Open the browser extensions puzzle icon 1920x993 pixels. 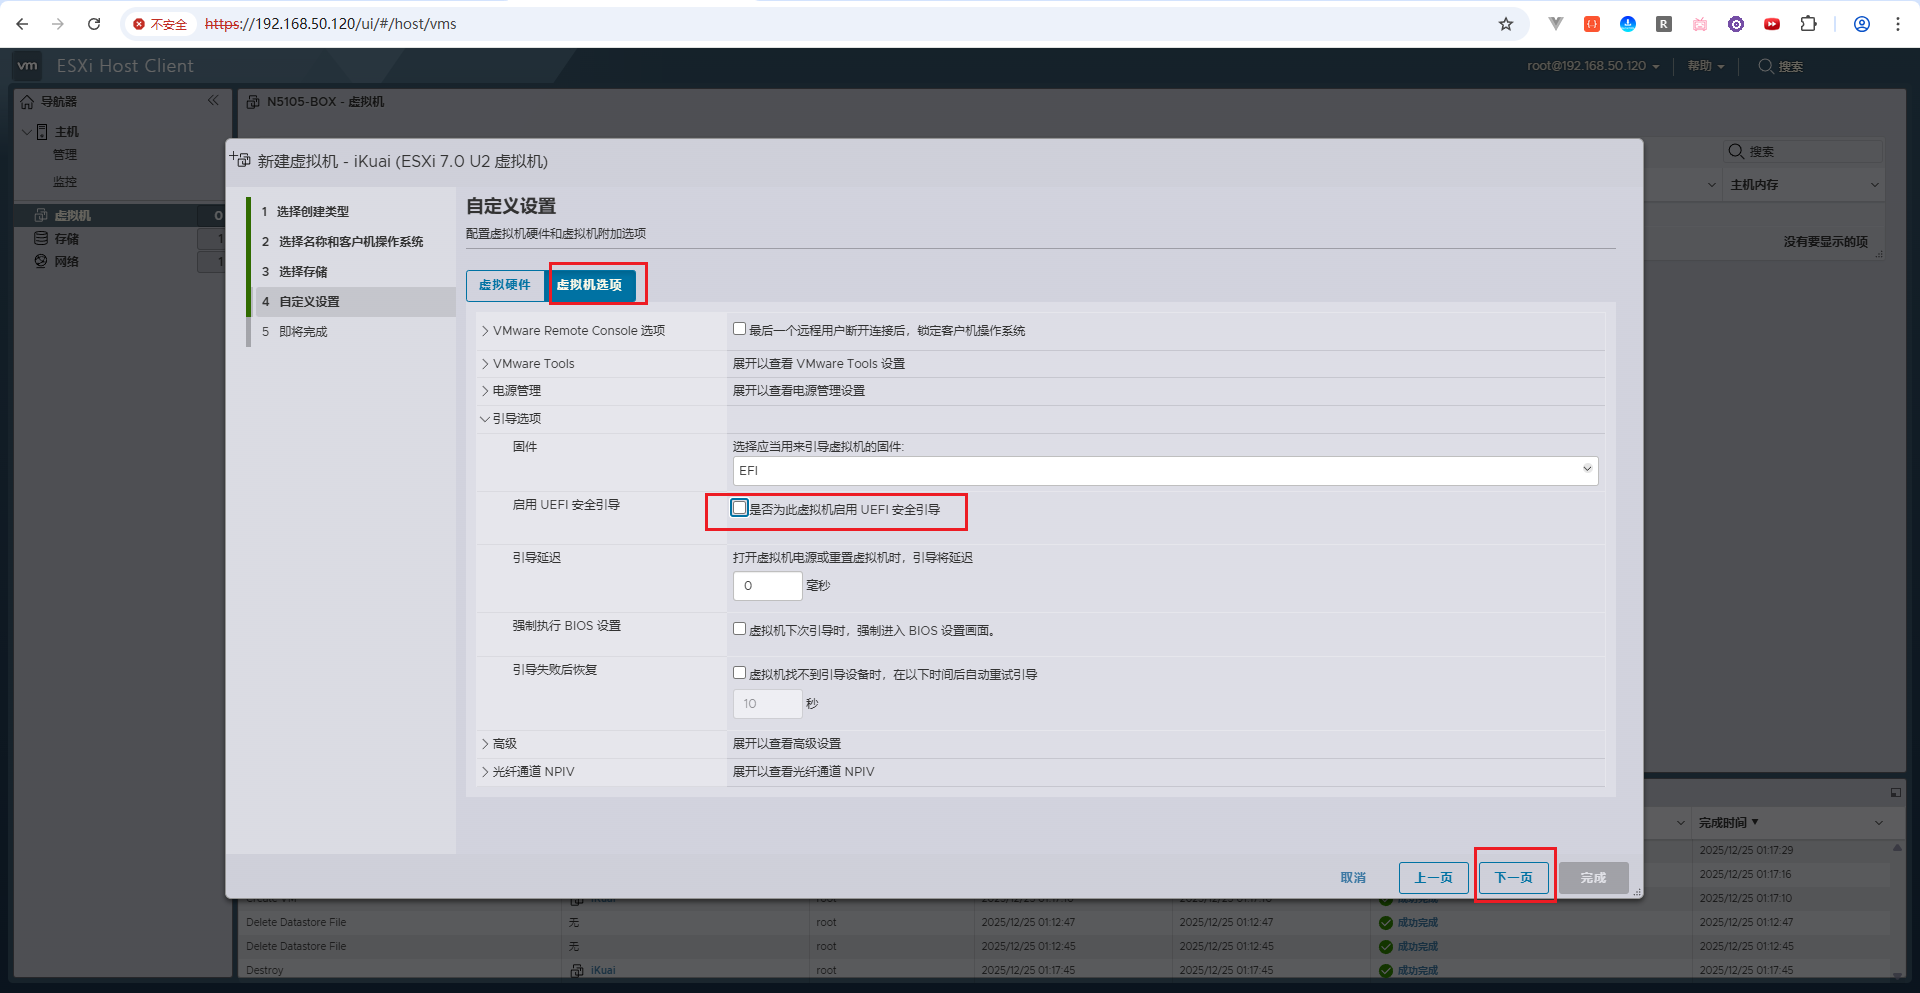1808,24
